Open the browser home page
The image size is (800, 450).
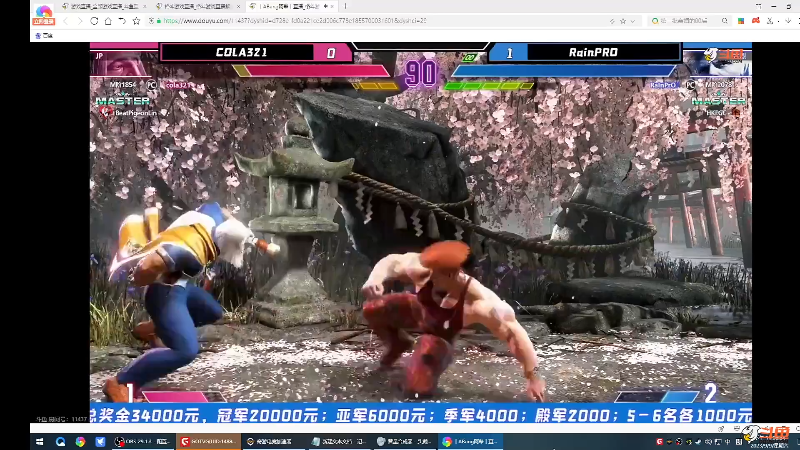(108, 21)
